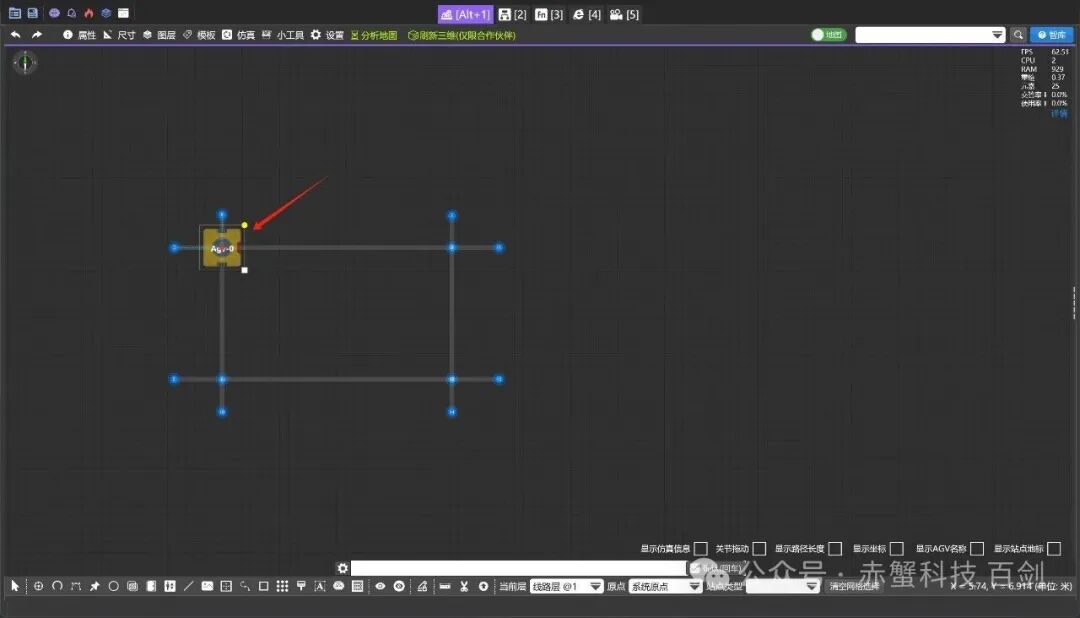Open the 原点 origin dropdown
1080x618 pixels.
[x=665, y=586]
